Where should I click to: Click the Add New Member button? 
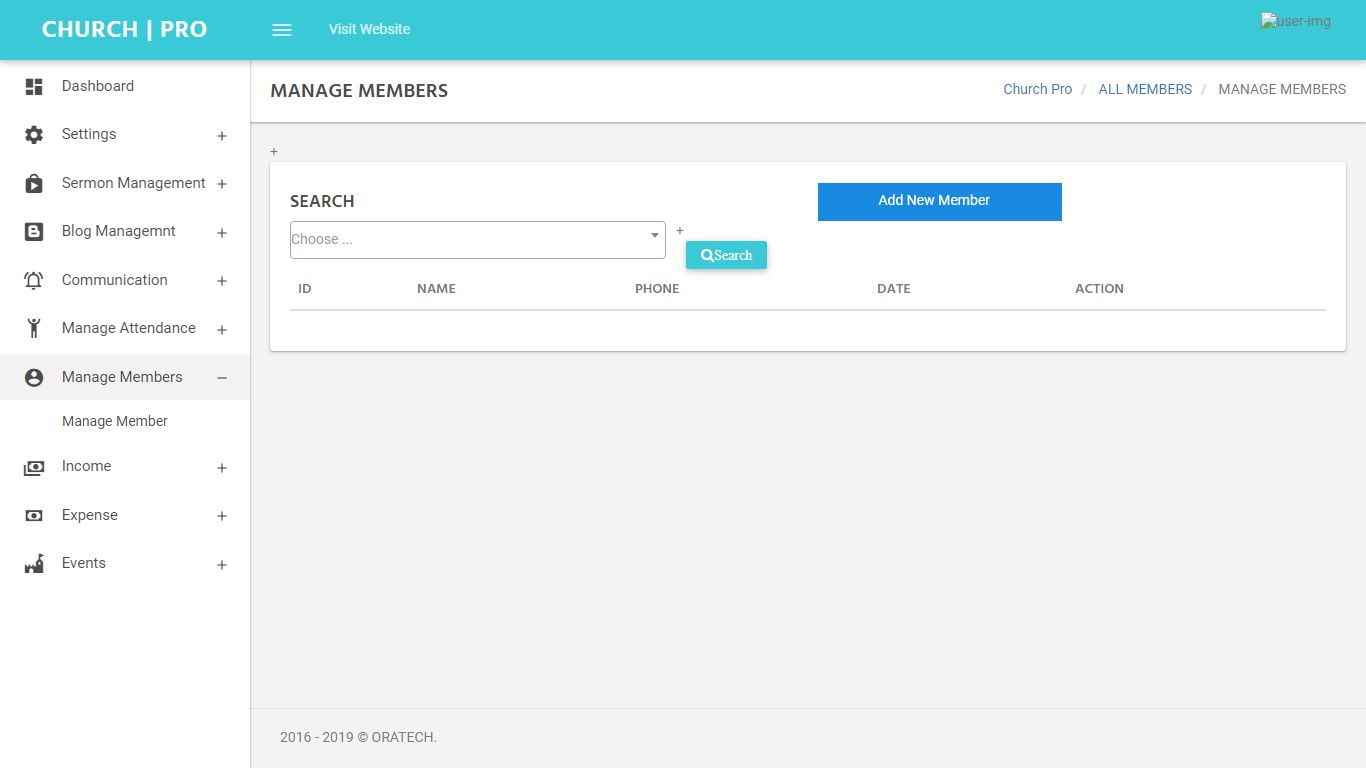click(940, 201)
